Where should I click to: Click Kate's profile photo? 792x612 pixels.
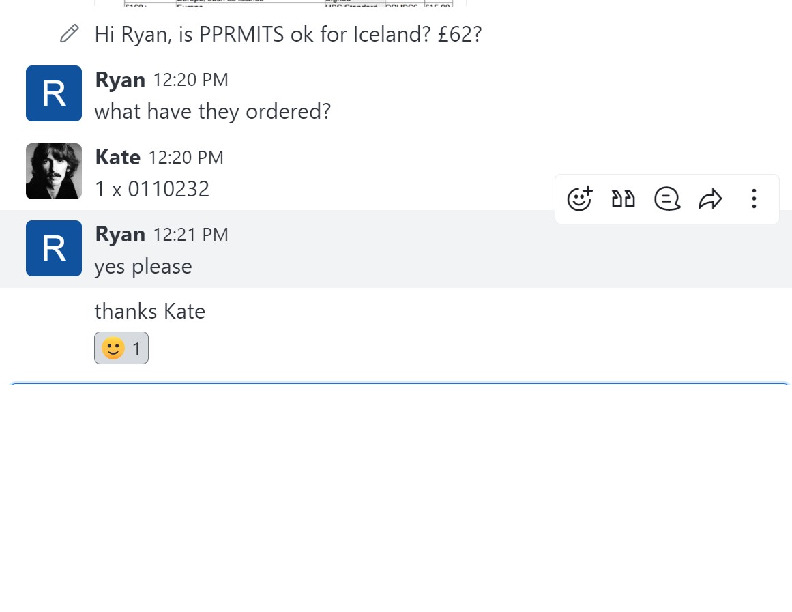[54, 171]
